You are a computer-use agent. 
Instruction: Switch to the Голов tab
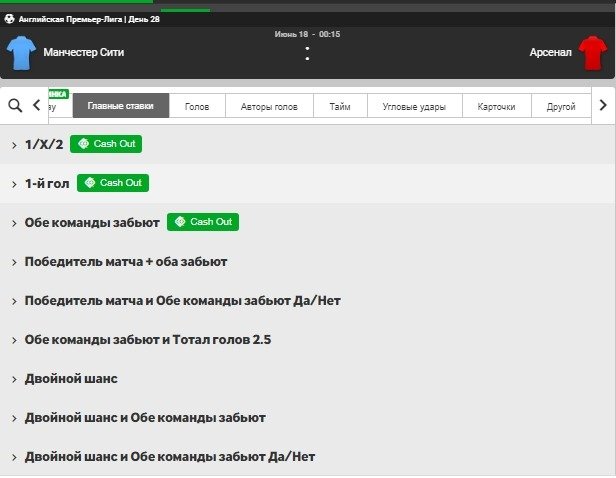[197, 106]
